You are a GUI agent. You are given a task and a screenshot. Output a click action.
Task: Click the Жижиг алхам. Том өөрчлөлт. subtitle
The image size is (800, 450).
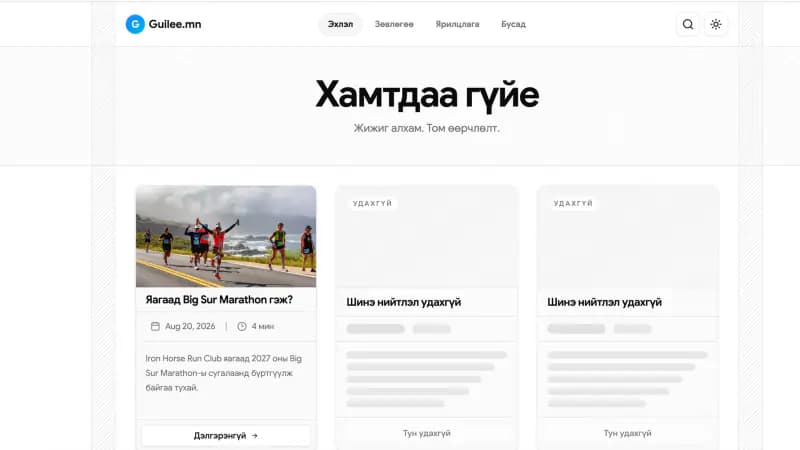tap(427, 128)
